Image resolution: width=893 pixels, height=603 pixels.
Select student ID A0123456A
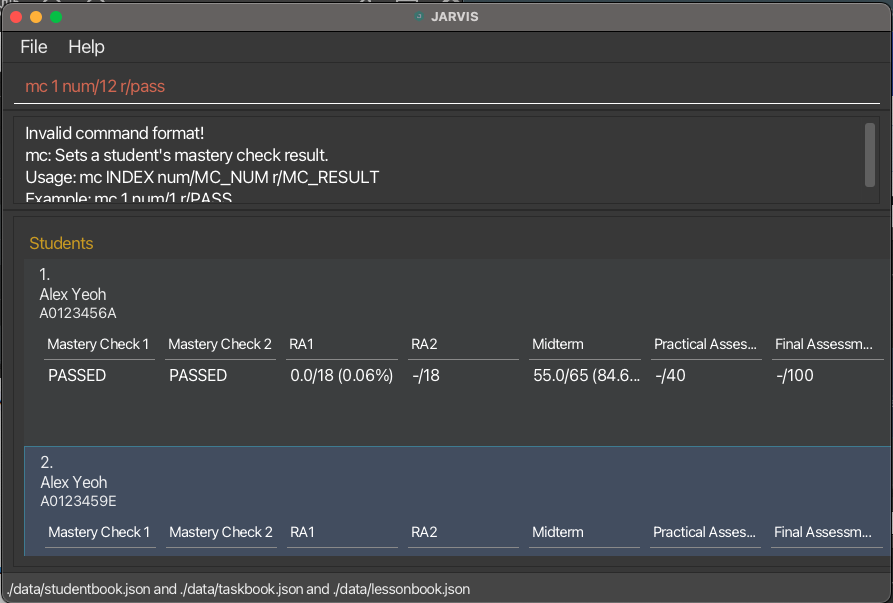pyautogui.click(x=78, y=313)
